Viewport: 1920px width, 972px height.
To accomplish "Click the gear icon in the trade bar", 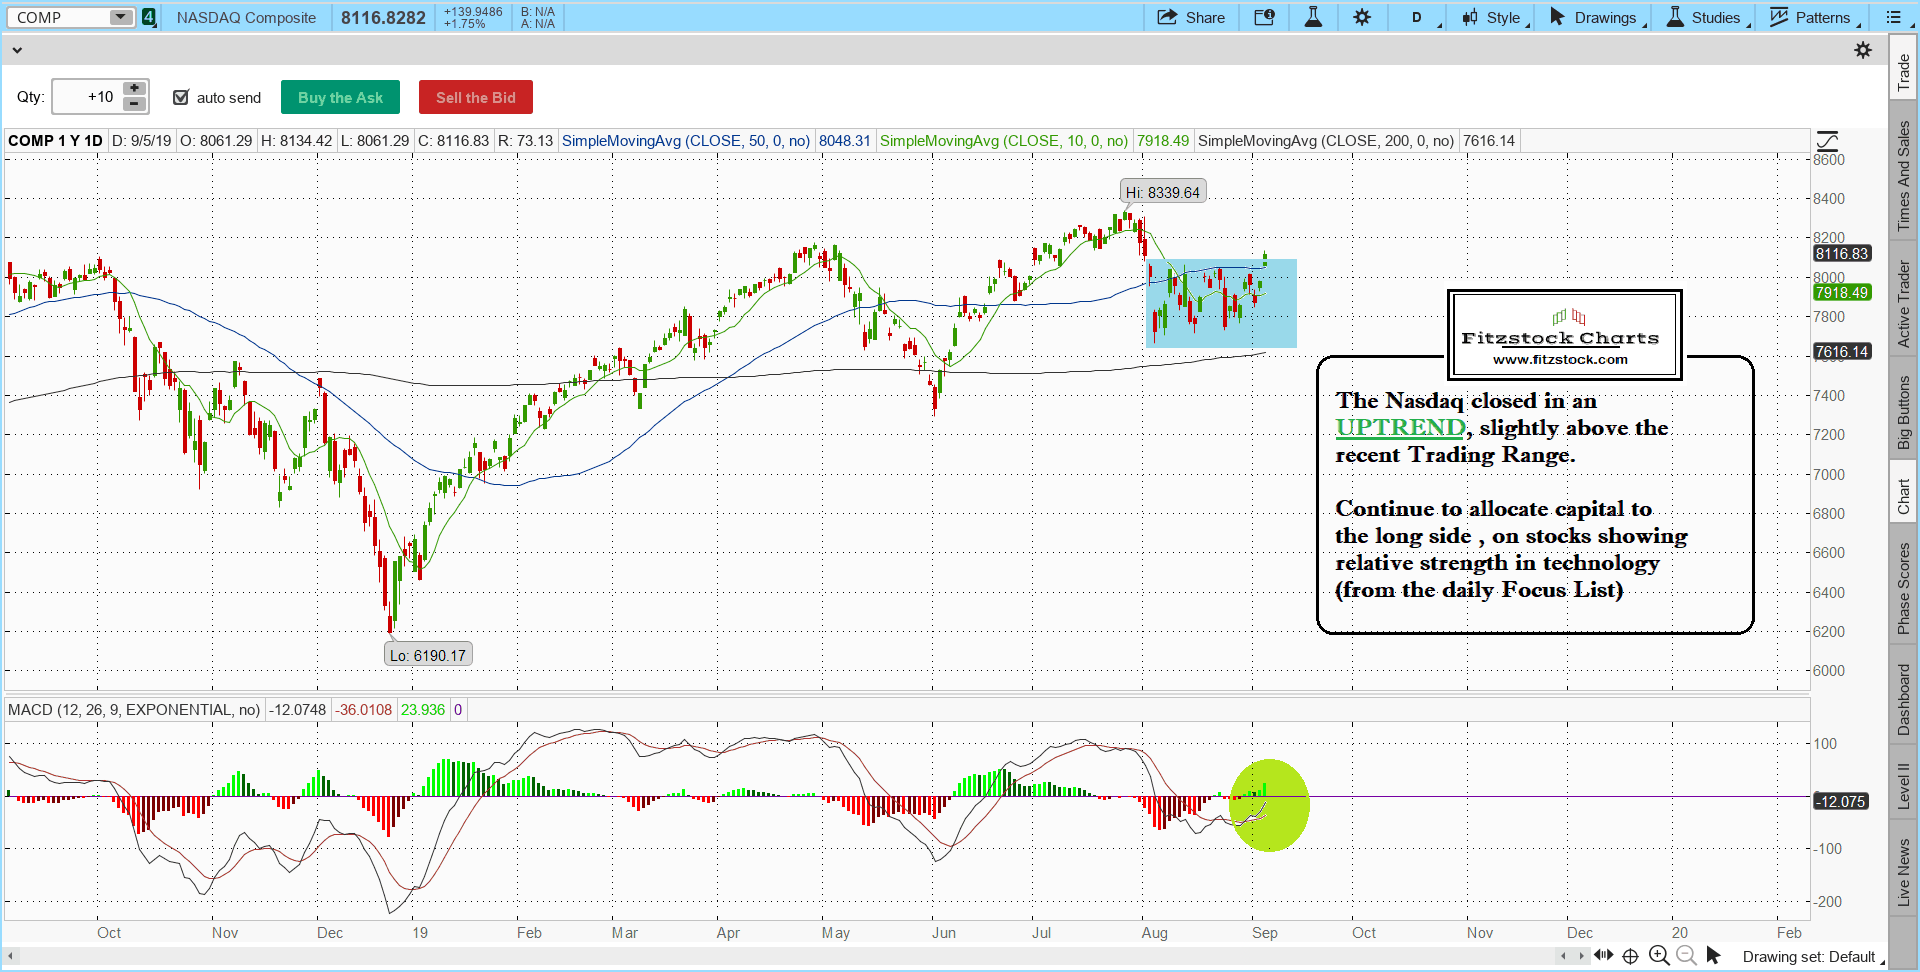I will pyautogui.click(x=1863, y=50).
